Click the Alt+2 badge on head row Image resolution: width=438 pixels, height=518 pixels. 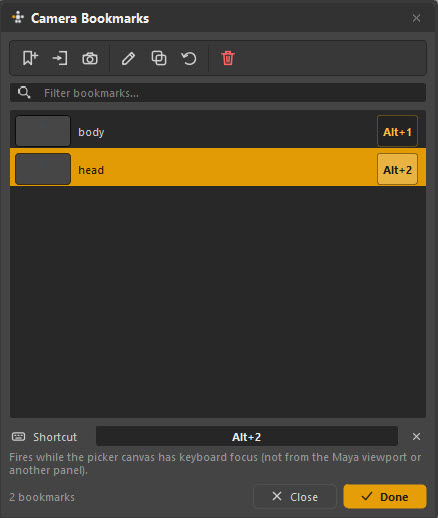397,169
